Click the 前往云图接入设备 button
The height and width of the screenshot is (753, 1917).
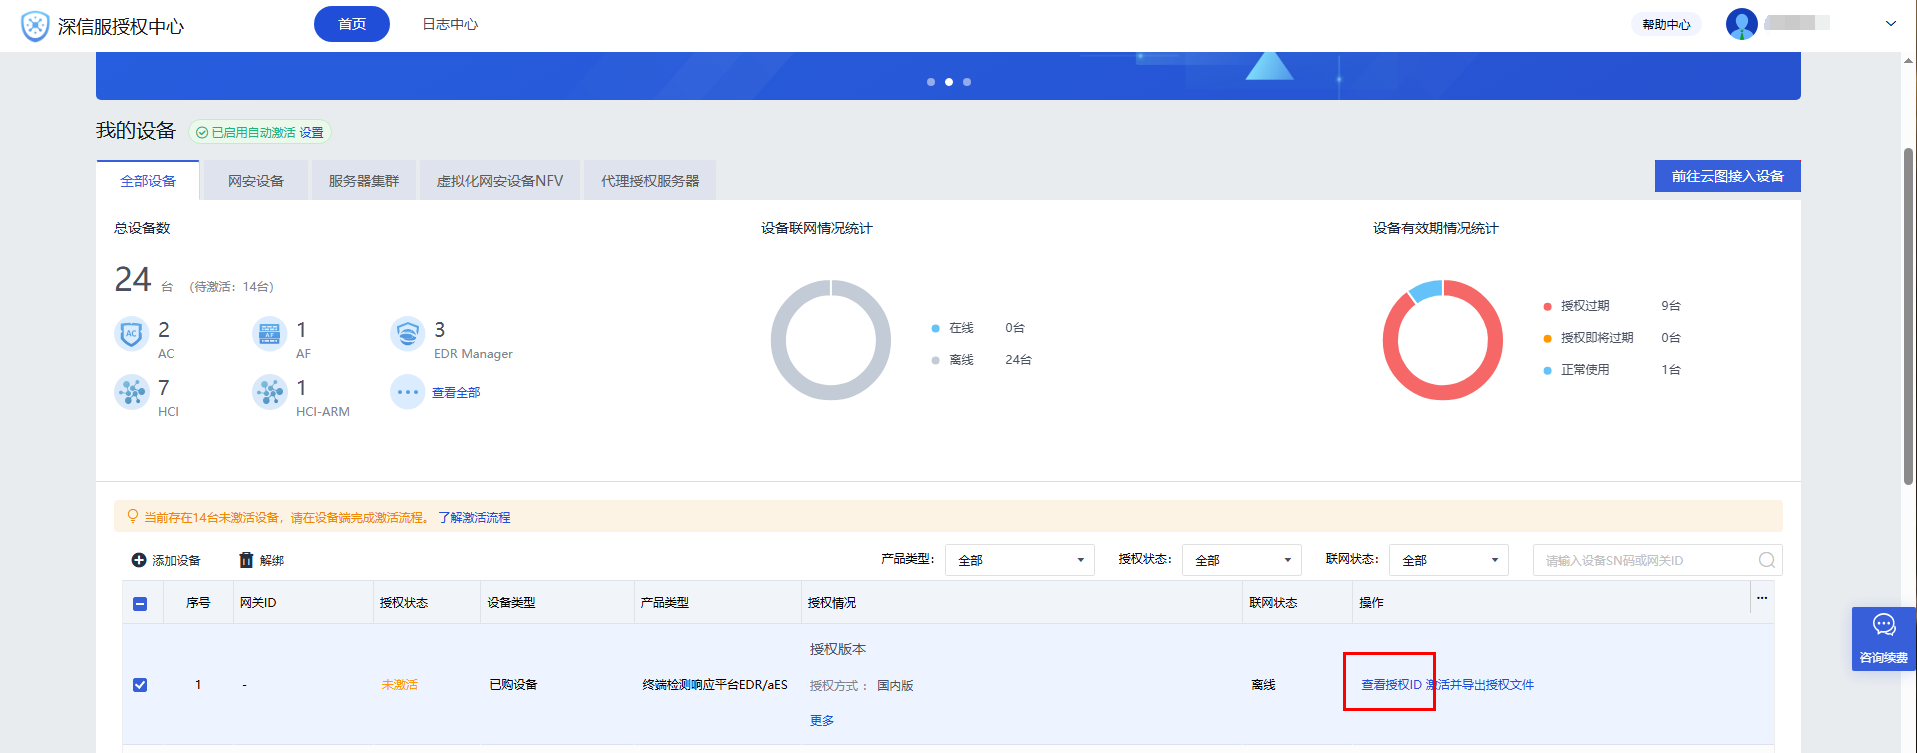click(x=1727, y=176)
